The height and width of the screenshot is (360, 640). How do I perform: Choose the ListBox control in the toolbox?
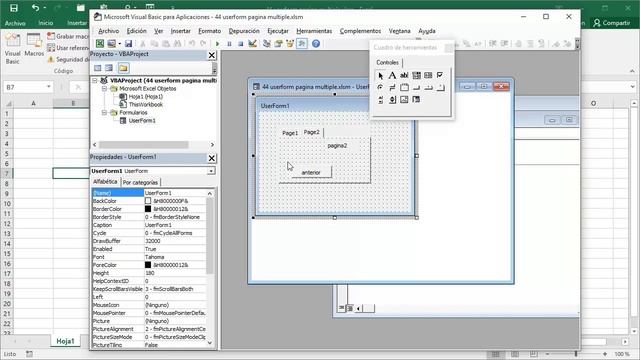point(428,76)
